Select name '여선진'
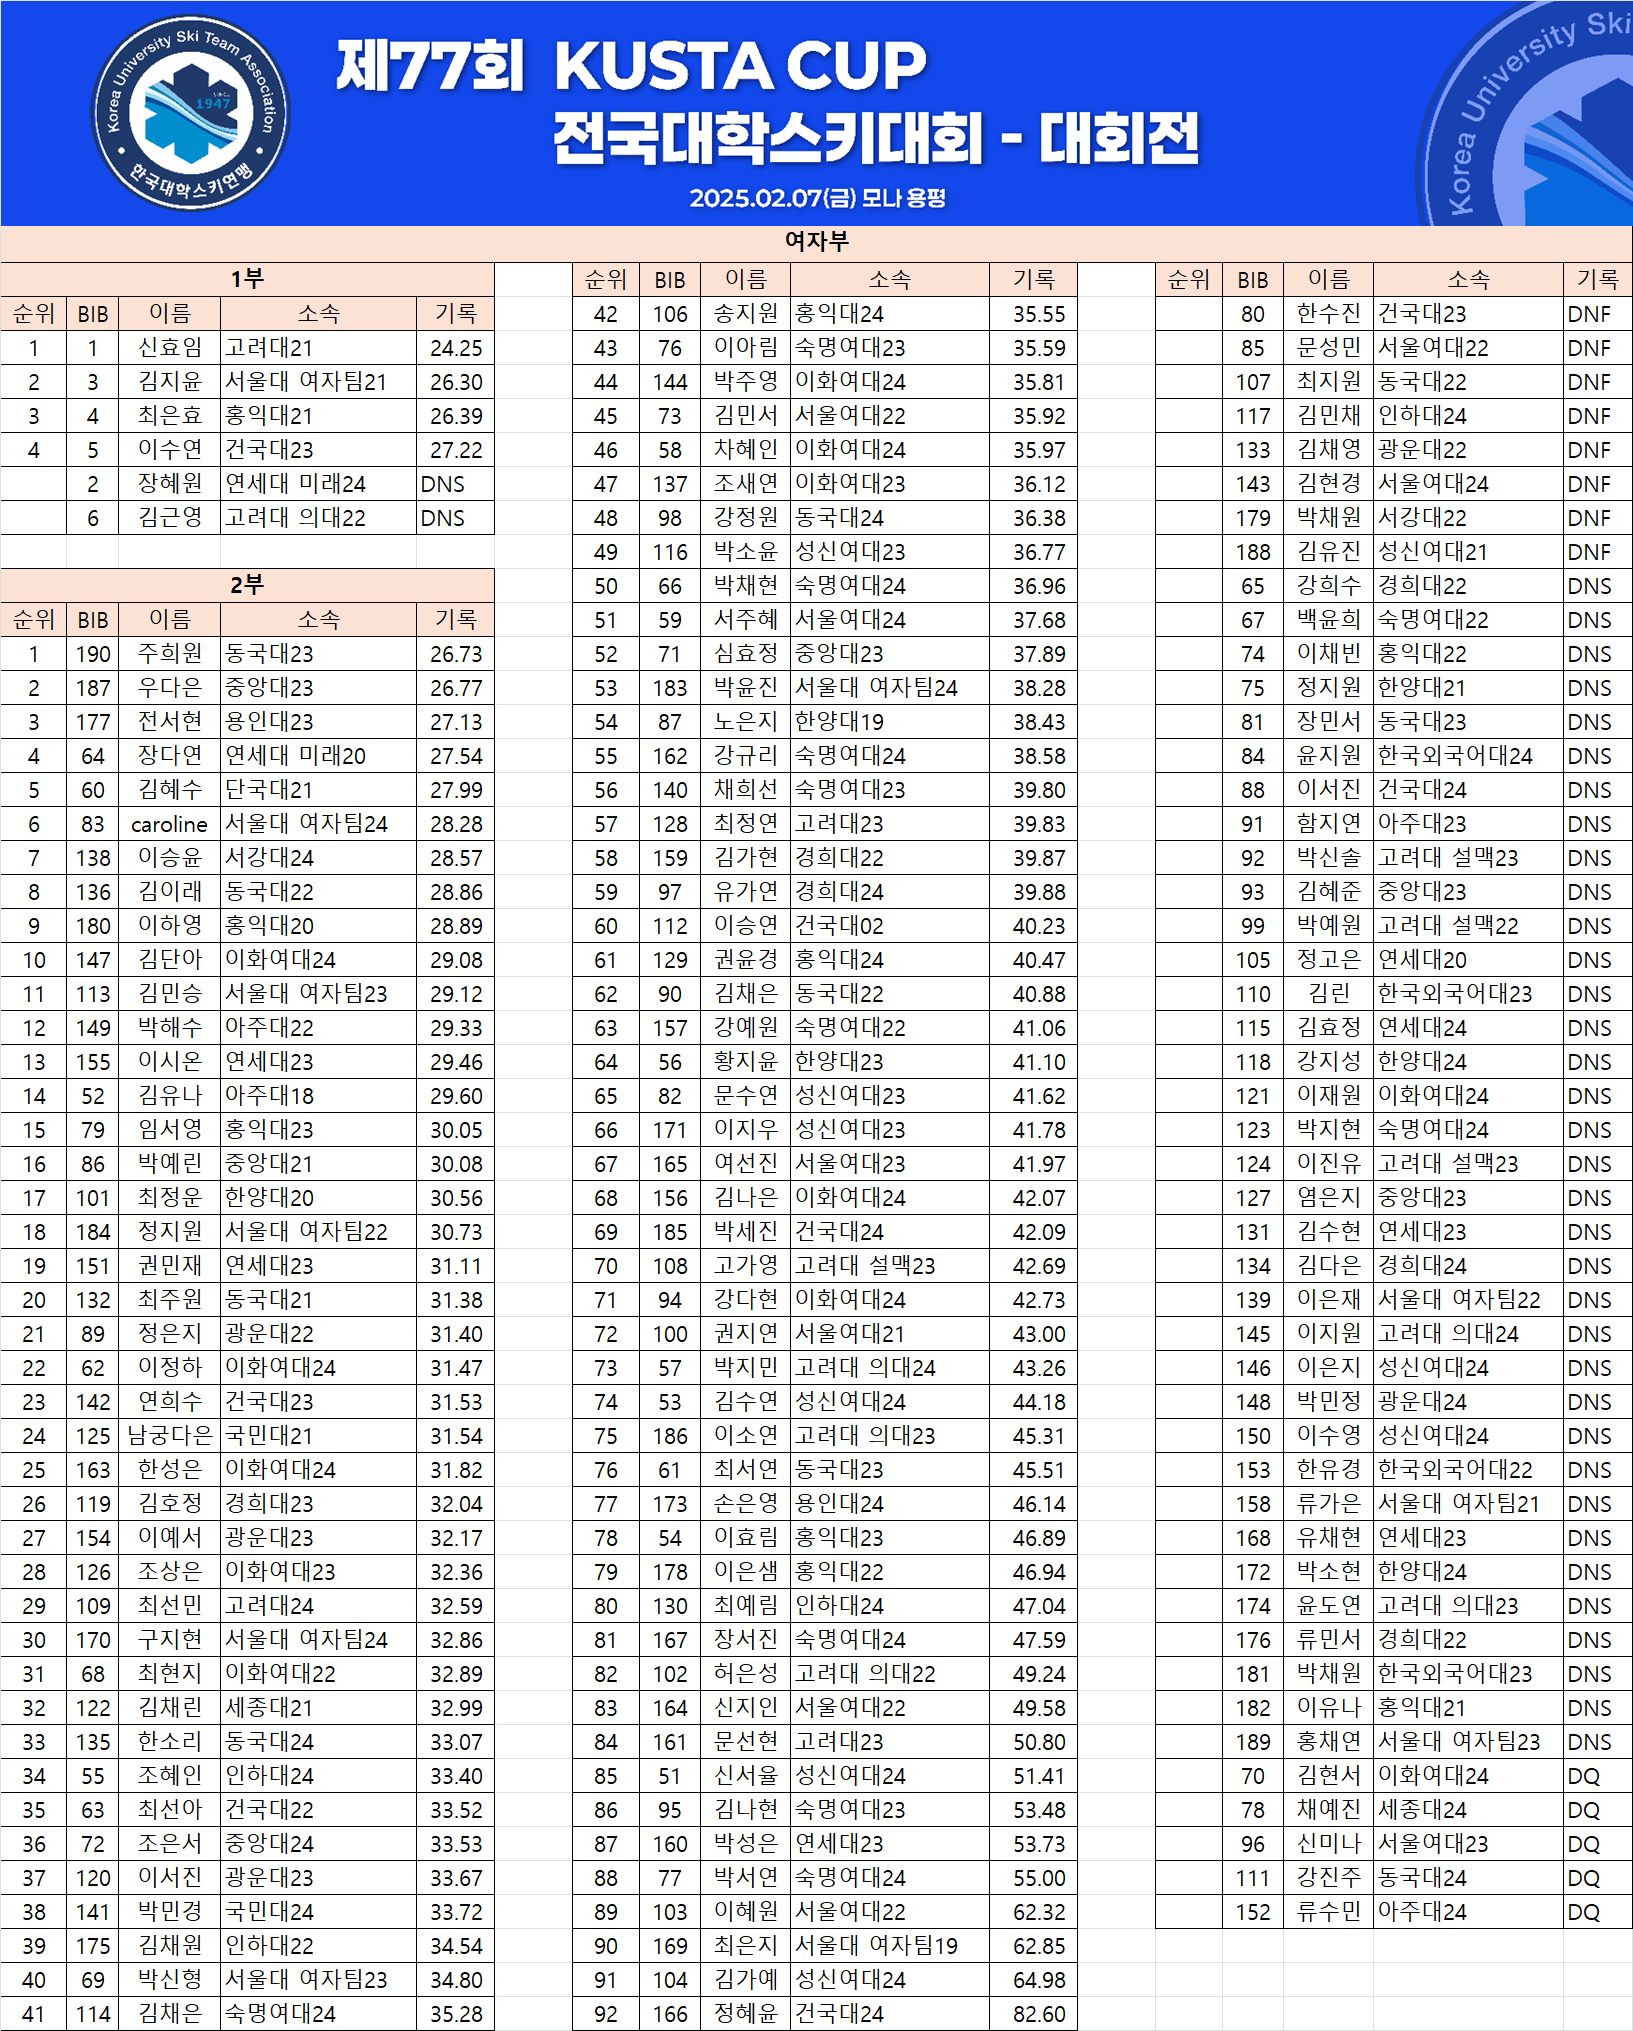Image resolution: width=1633 pixels, height=2031 pixels. [745, 1164]
